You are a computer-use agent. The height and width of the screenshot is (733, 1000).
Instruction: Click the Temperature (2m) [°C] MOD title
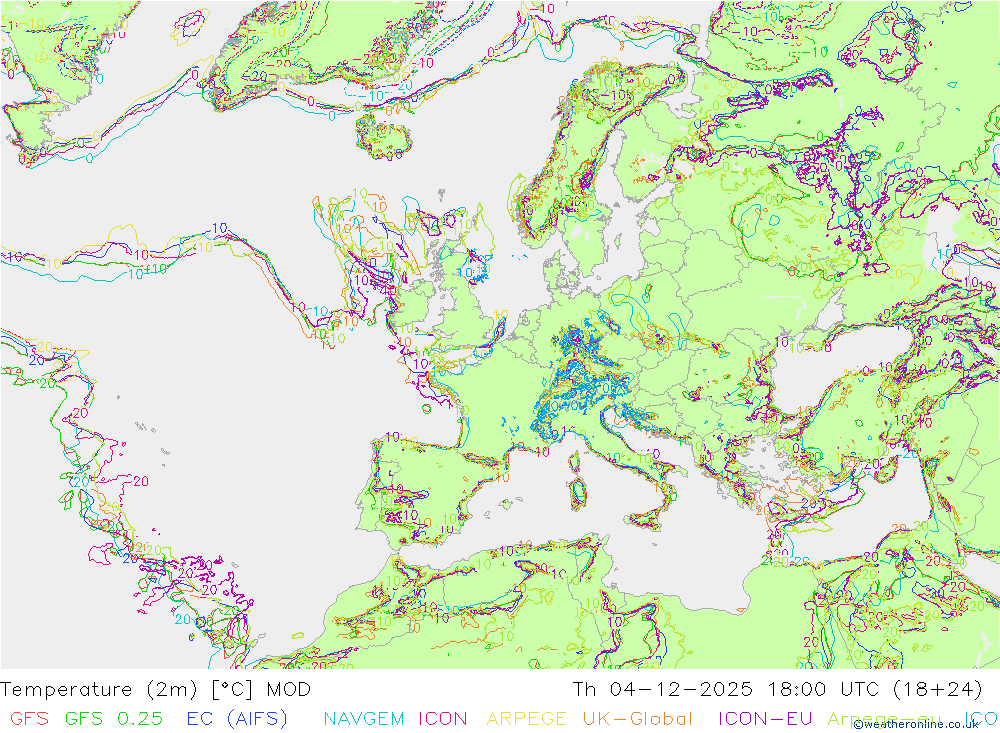coord(156,690)
